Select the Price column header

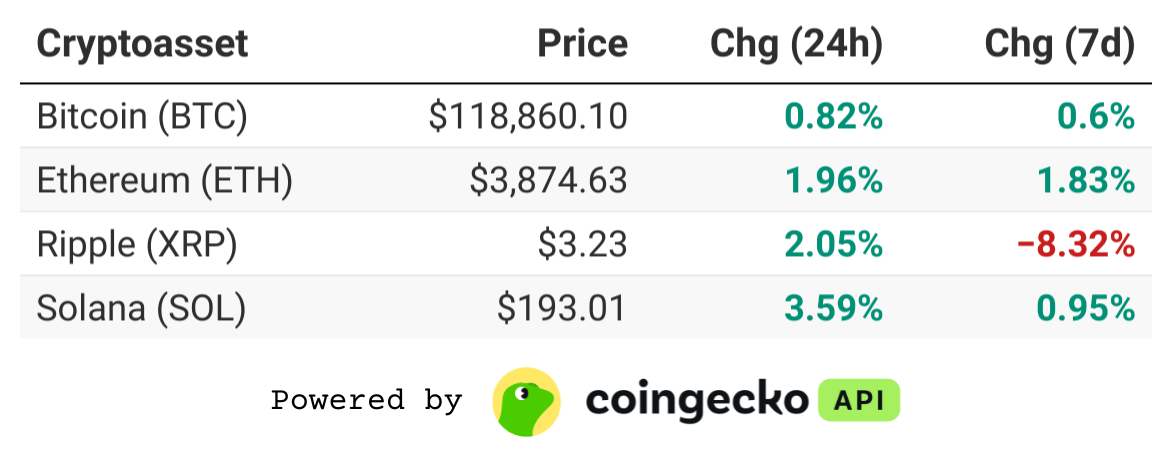pyautogui.click(x=583, y=43)
